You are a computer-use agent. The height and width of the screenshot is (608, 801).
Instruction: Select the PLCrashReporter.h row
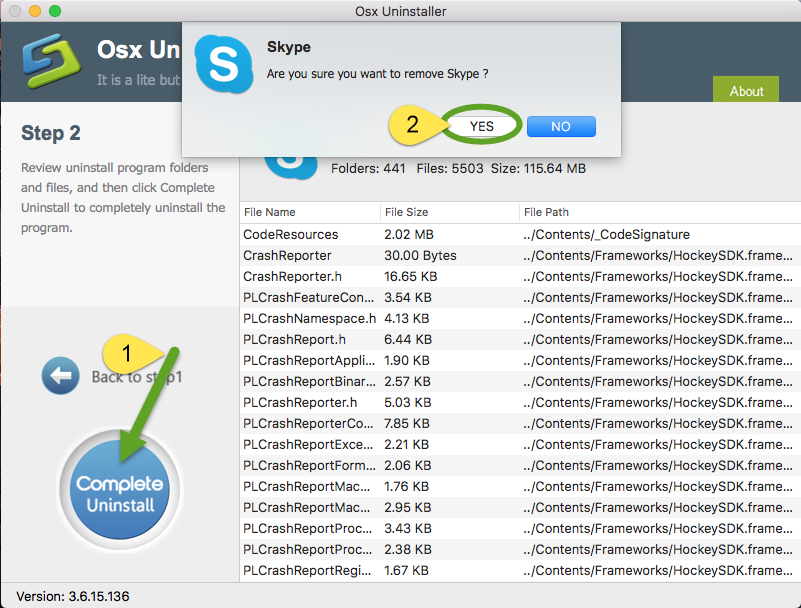(520, 403)
